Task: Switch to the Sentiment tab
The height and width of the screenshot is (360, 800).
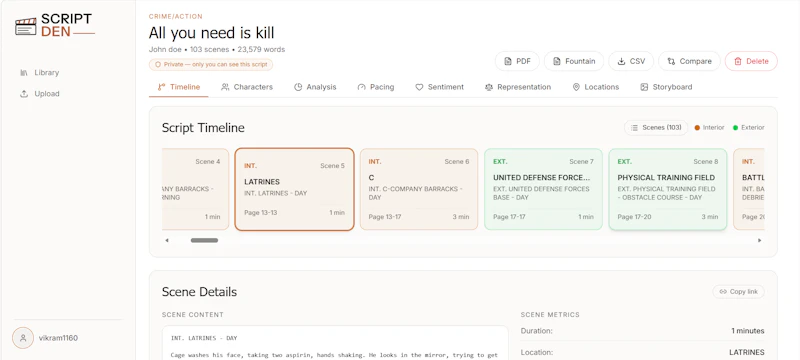Action: point(439,87)
